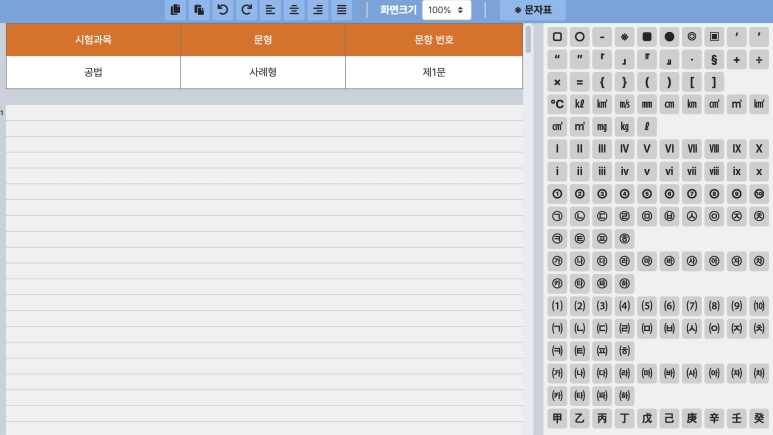Screen dimensions: 773x435
Task: Undo the last action
Action: click(223, 10)
